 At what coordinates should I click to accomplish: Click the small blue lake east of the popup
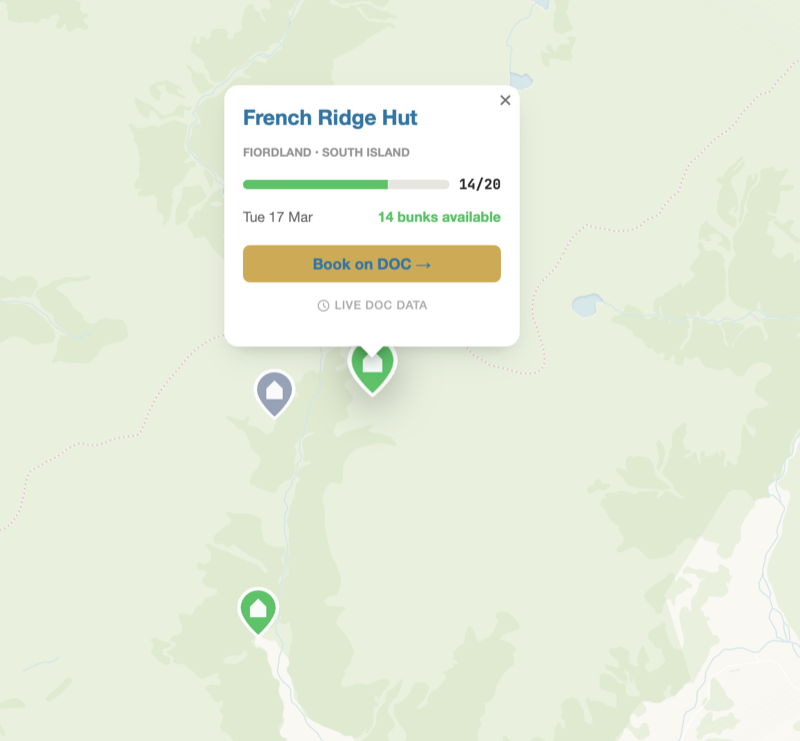click(x=586, y=303)
